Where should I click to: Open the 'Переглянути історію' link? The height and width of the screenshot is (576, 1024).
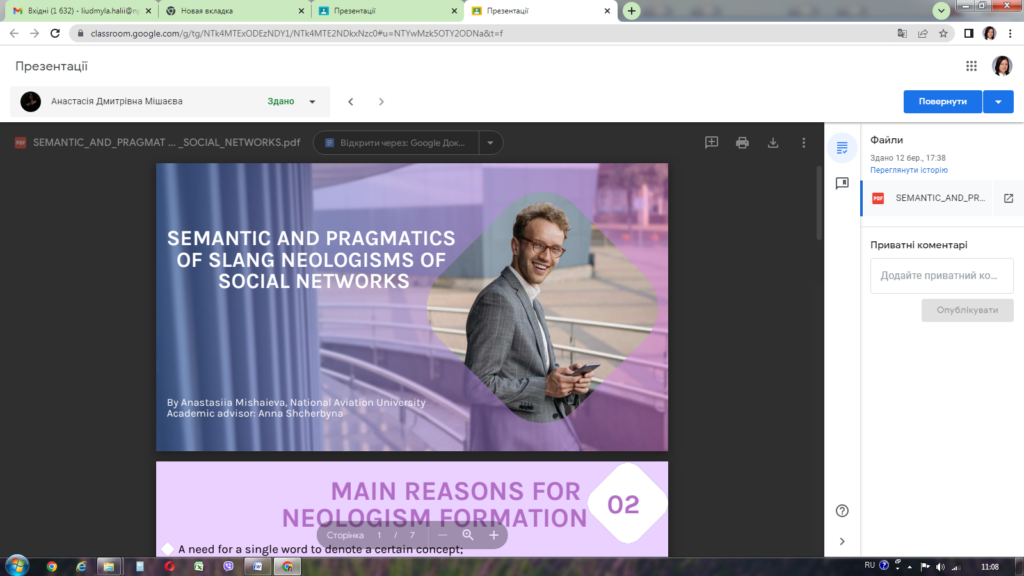click(x=909, y=170)
